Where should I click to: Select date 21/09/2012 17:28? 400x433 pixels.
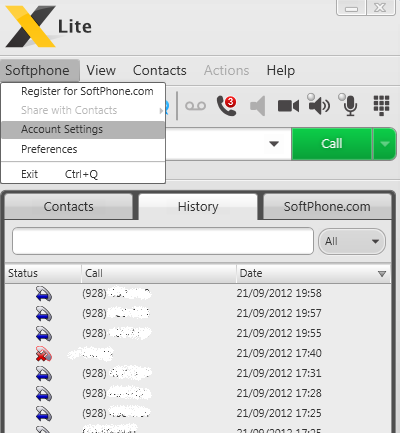click(279, 393)
